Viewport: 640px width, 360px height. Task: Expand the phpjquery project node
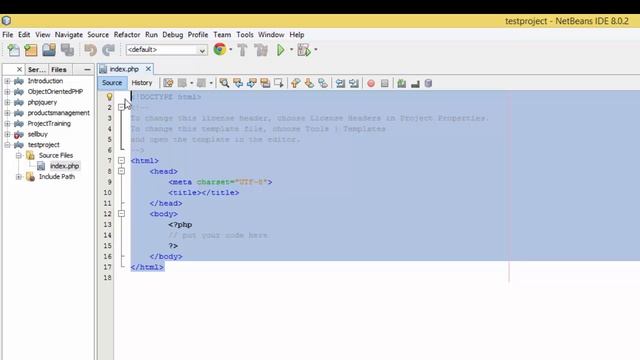(7, 102)
